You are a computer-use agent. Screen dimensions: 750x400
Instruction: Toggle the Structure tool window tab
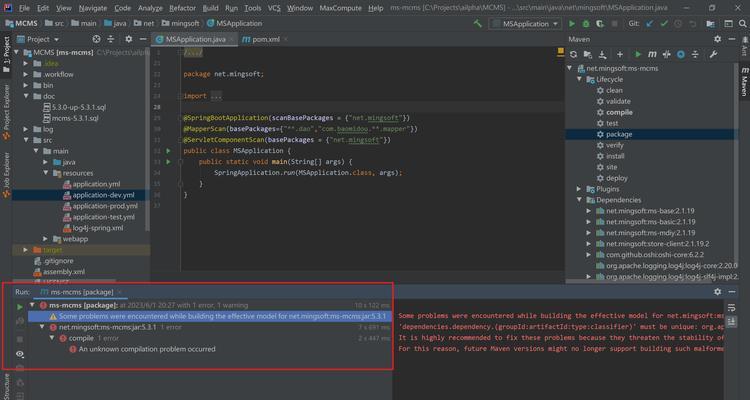click(x=6, y=387)
